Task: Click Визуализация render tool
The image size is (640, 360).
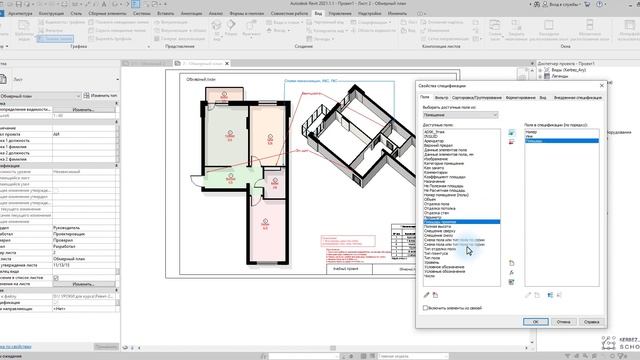Action: [171, 22]
